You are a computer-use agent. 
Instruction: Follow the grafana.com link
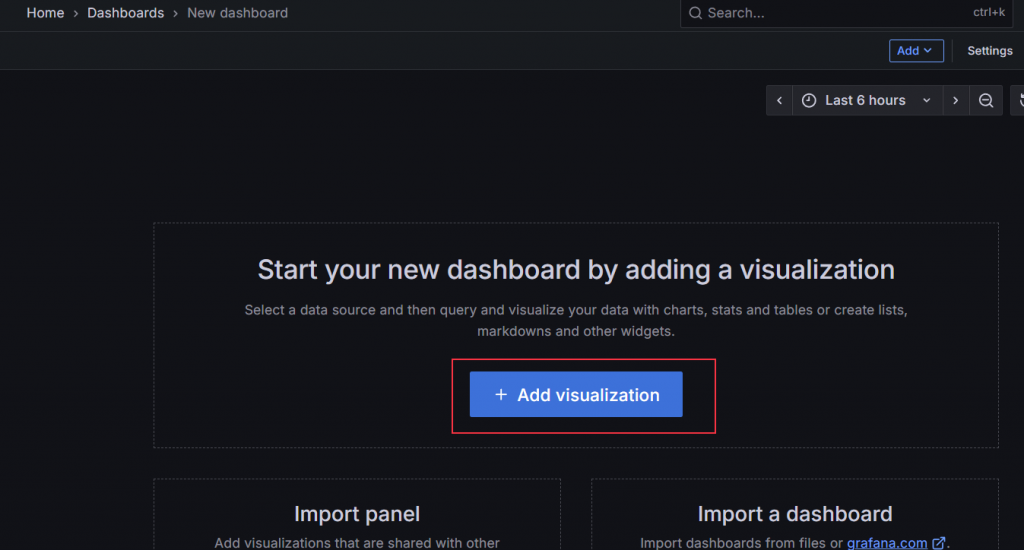point(887,543)
